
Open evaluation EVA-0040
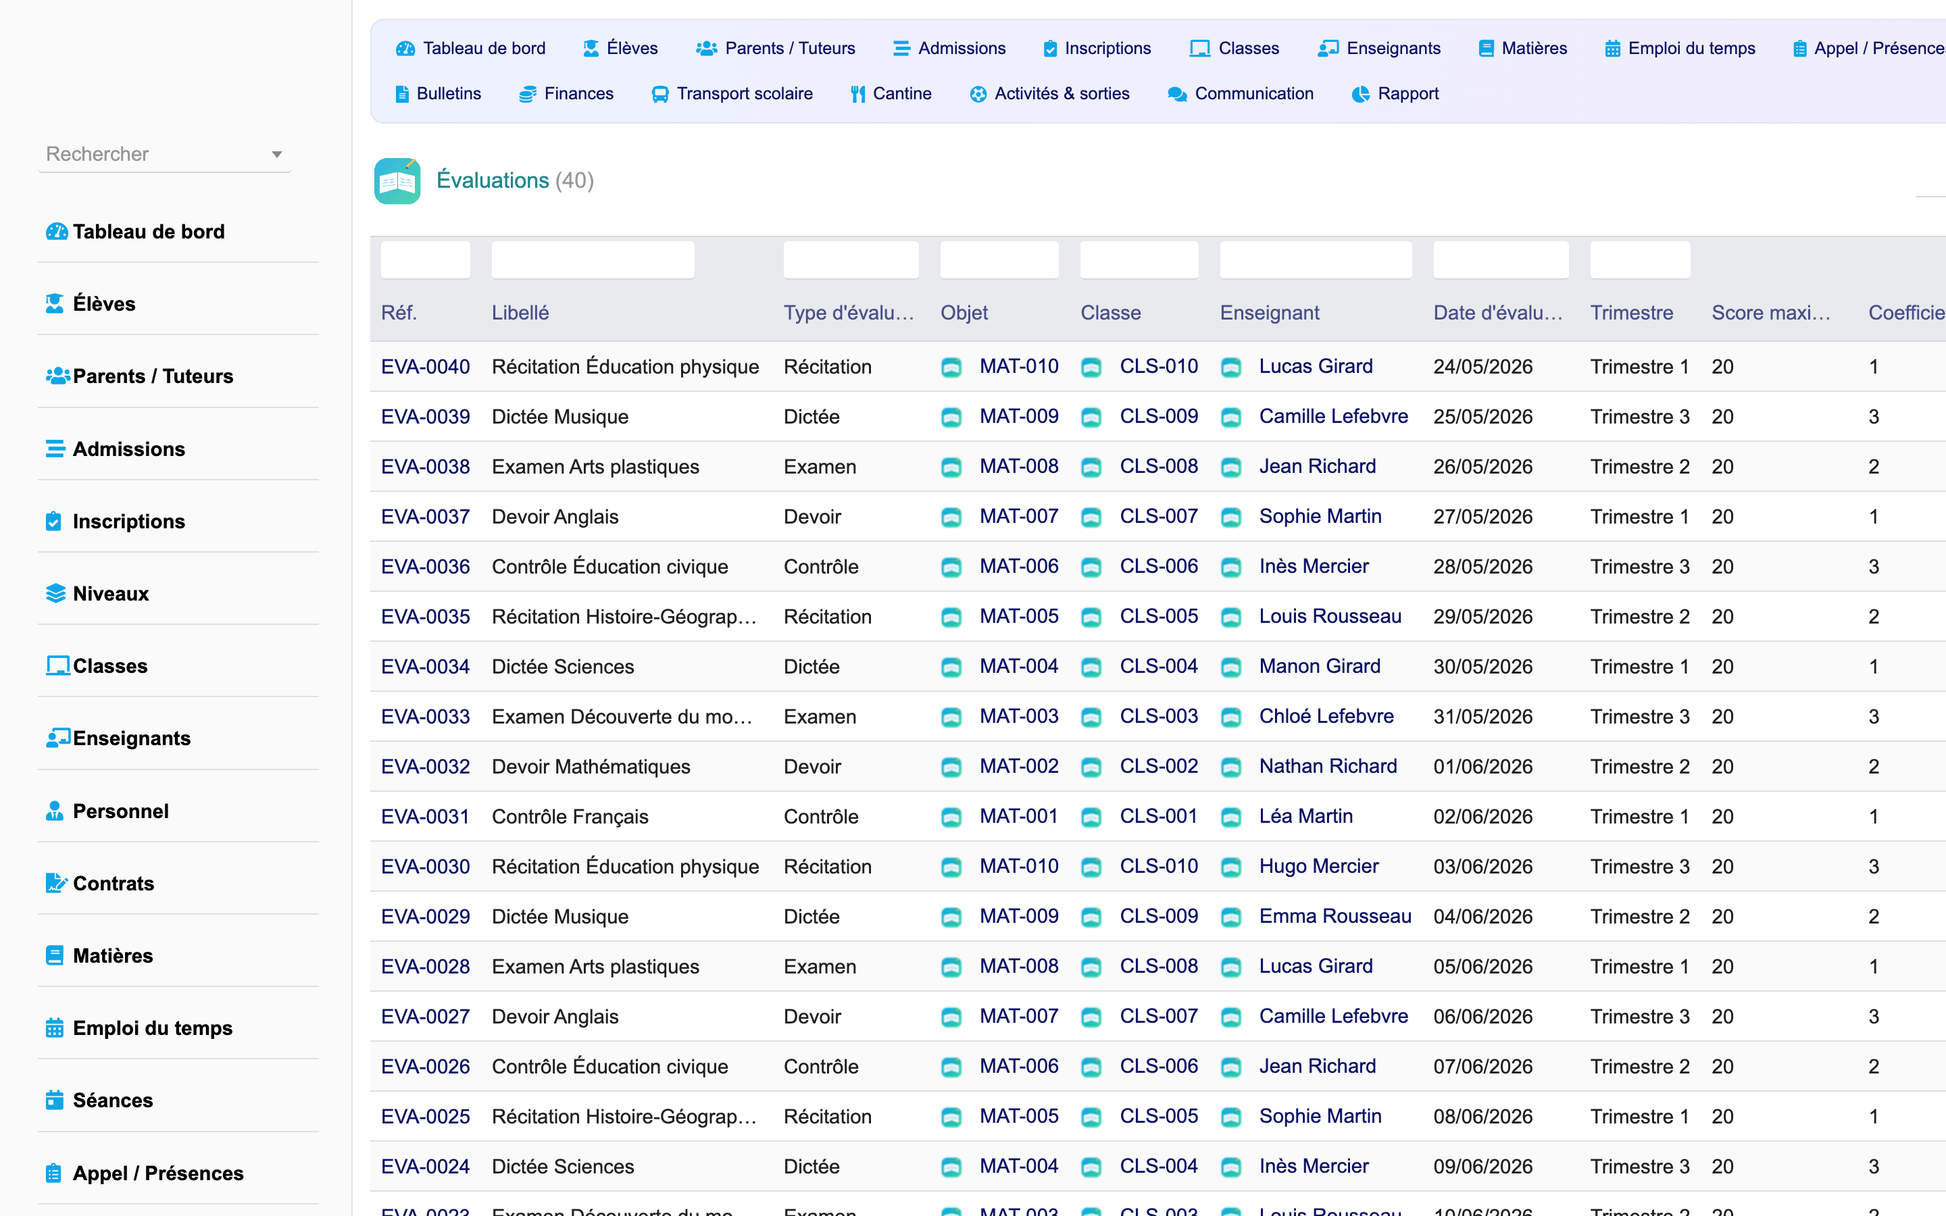pos(425,367)
